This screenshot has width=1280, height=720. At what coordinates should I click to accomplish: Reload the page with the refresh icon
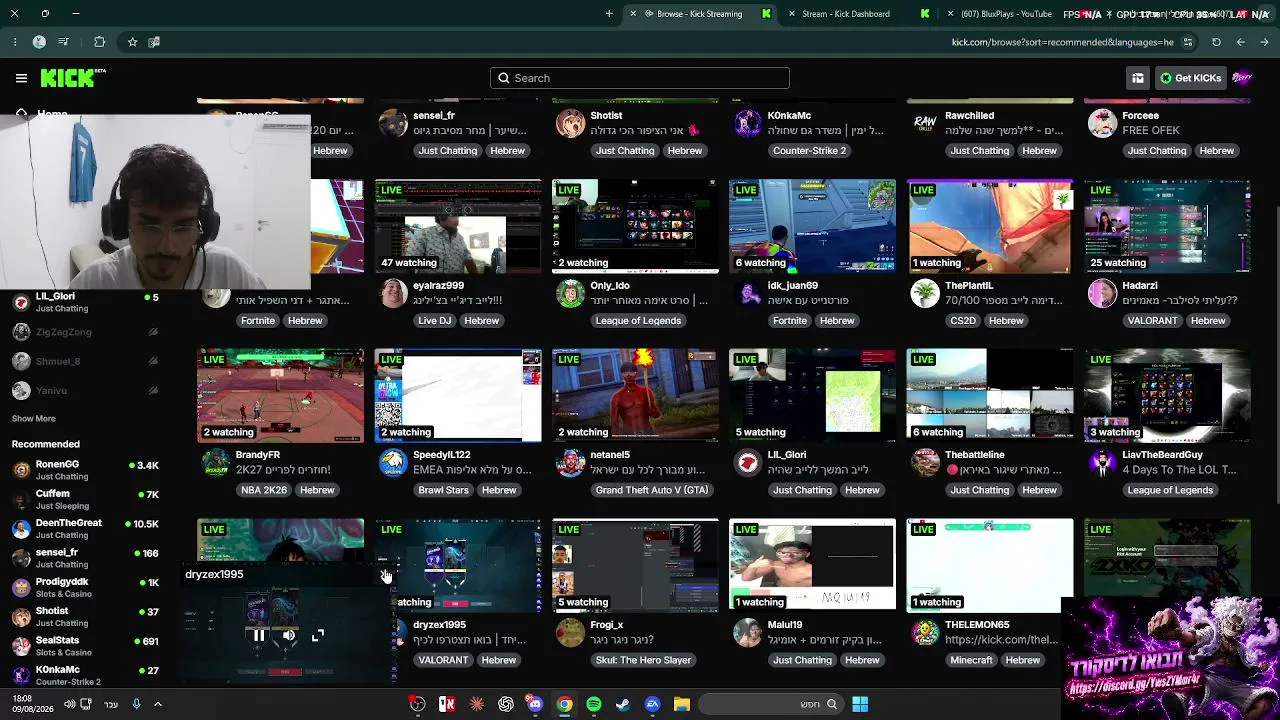[x=1216, y=42]
